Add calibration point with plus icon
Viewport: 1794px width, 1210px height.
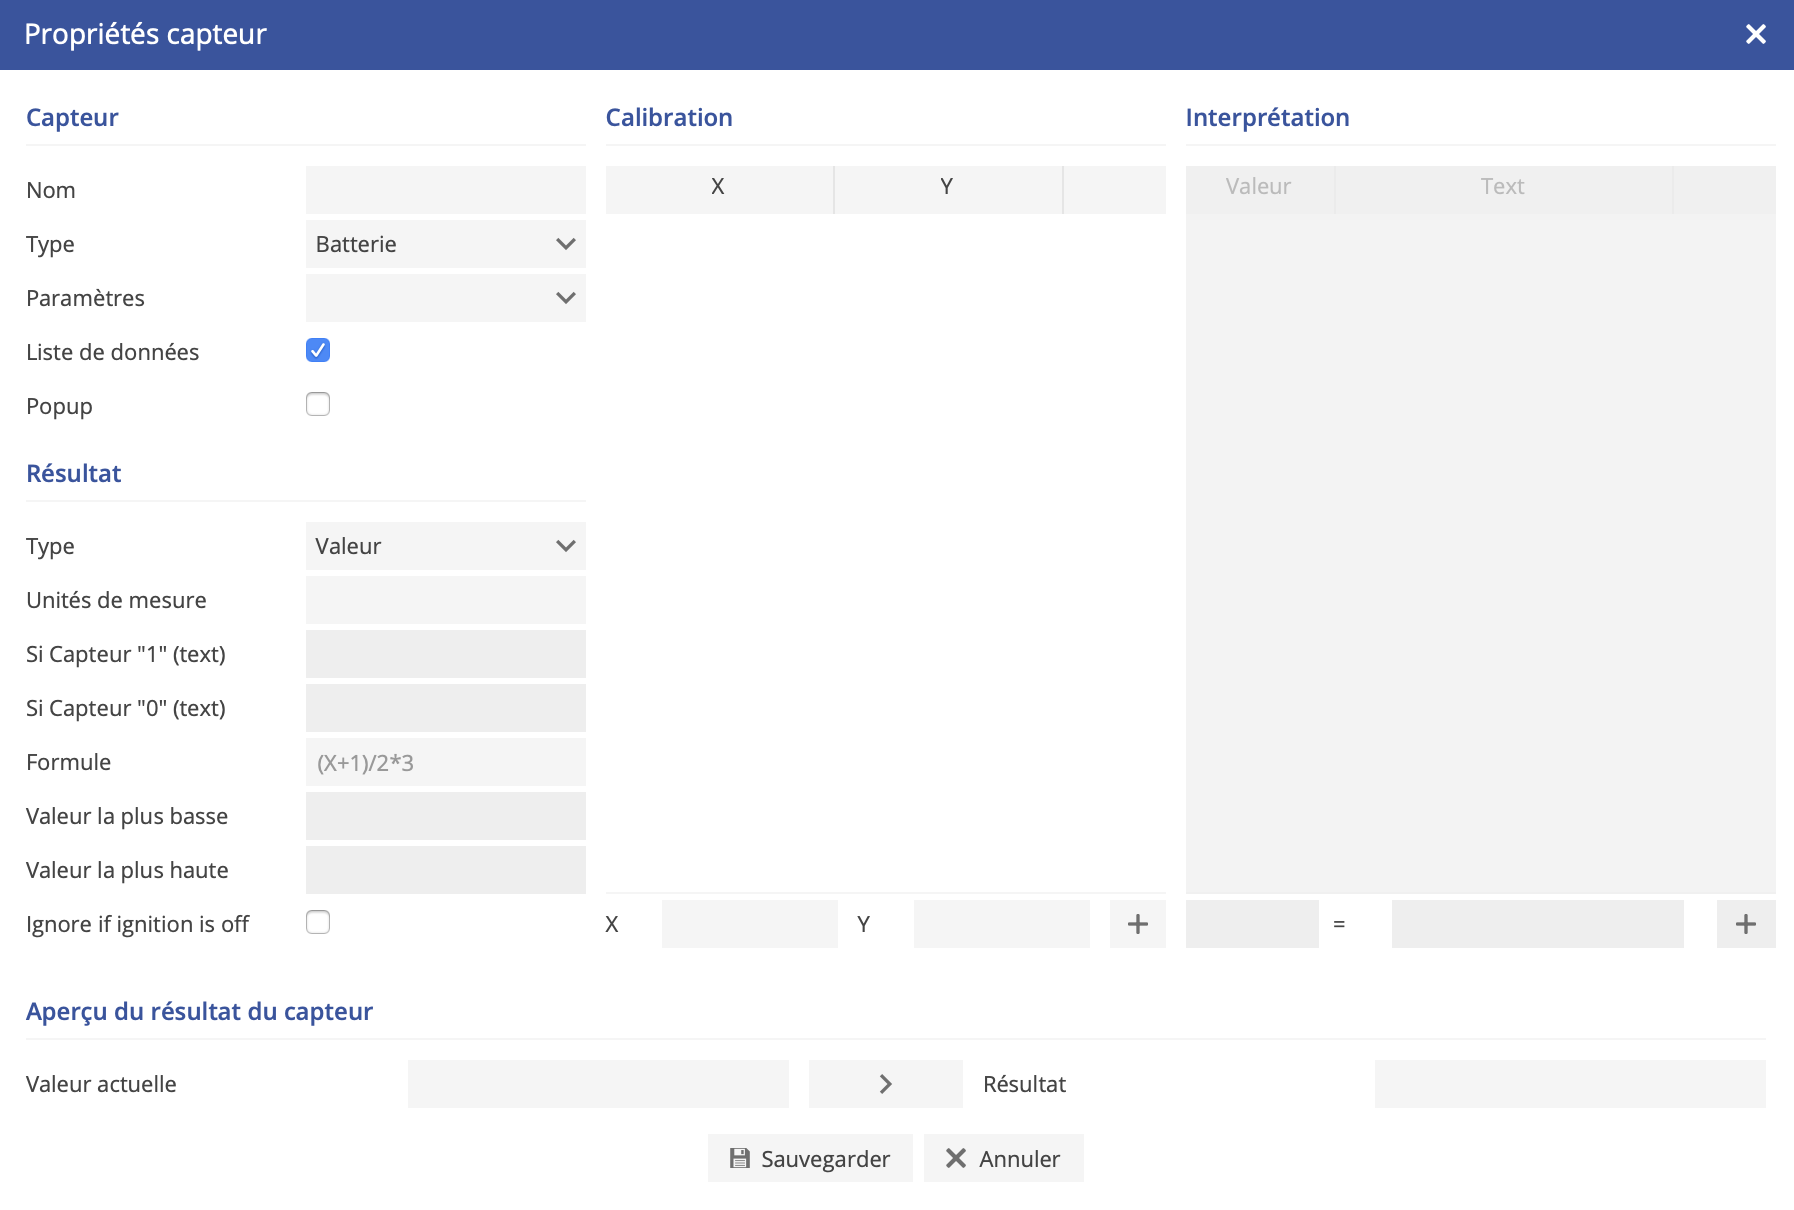point(1137,924)
